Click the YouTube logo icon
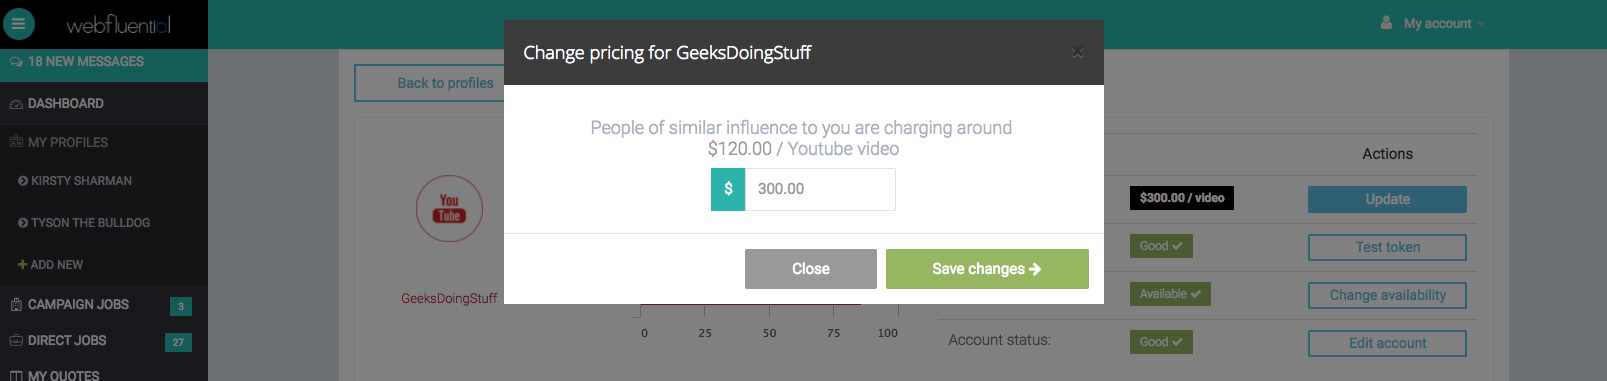Viewport: 1607px width, 381px height. click(x=449, y=208)
